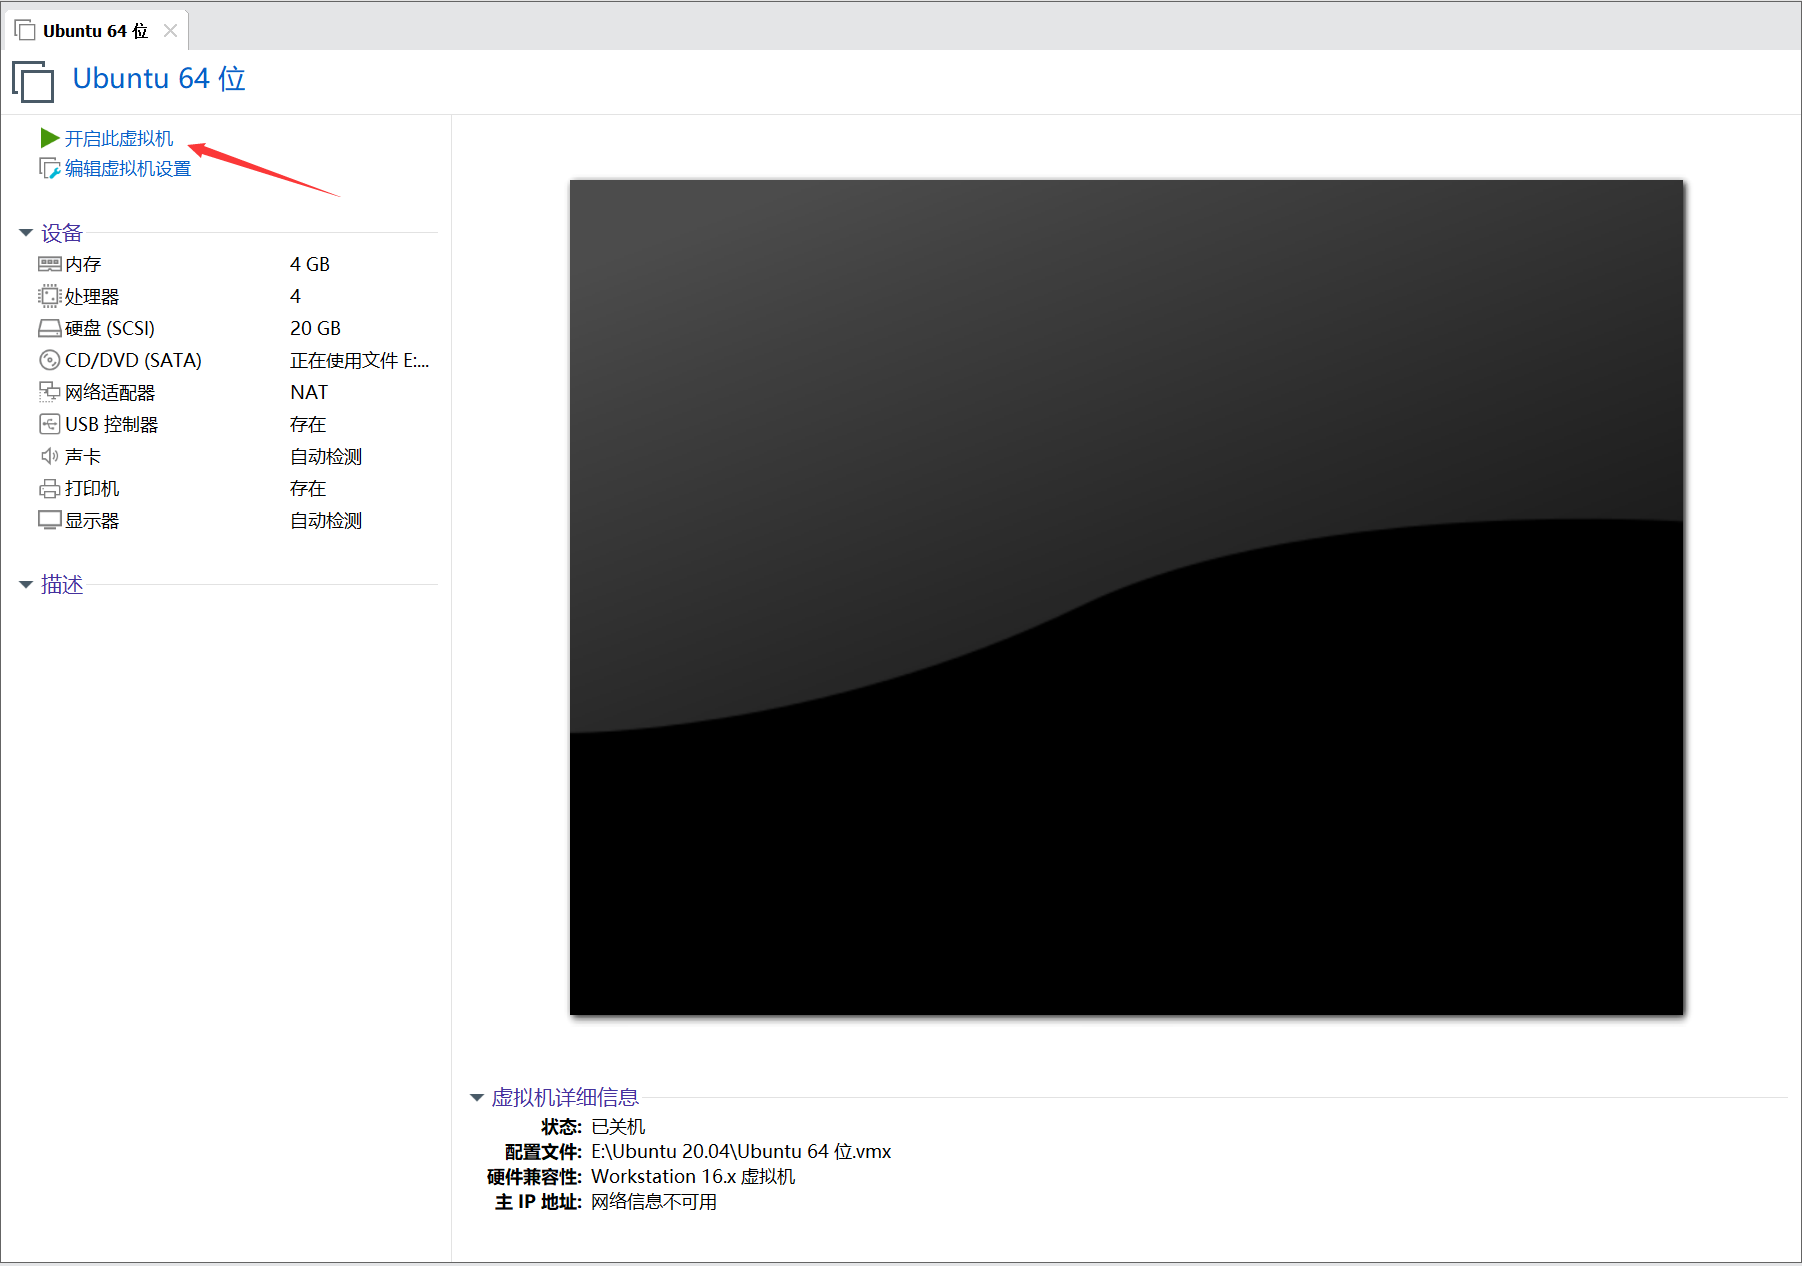The image size is (1802, 1266).
Task: Close the Ubuntu 64 位 tab
Action: 170,31
